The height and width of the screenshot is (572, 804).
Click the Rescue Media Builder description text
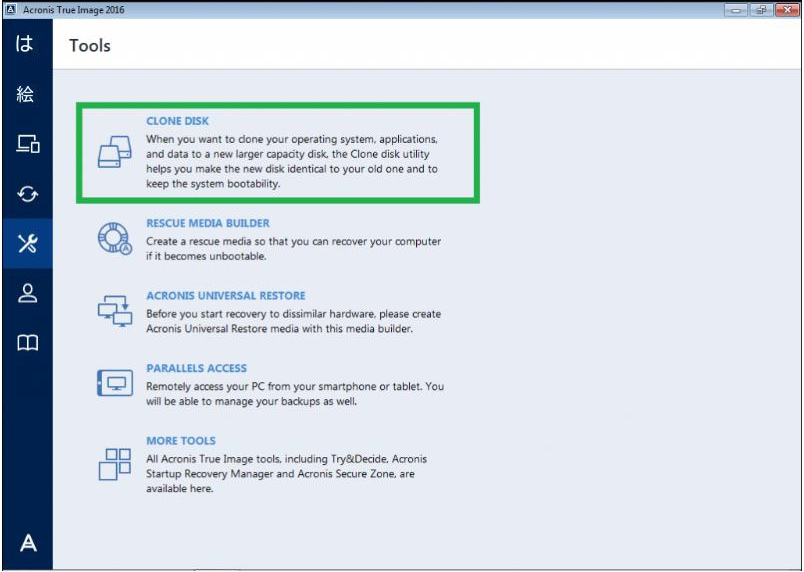point(293,249)
